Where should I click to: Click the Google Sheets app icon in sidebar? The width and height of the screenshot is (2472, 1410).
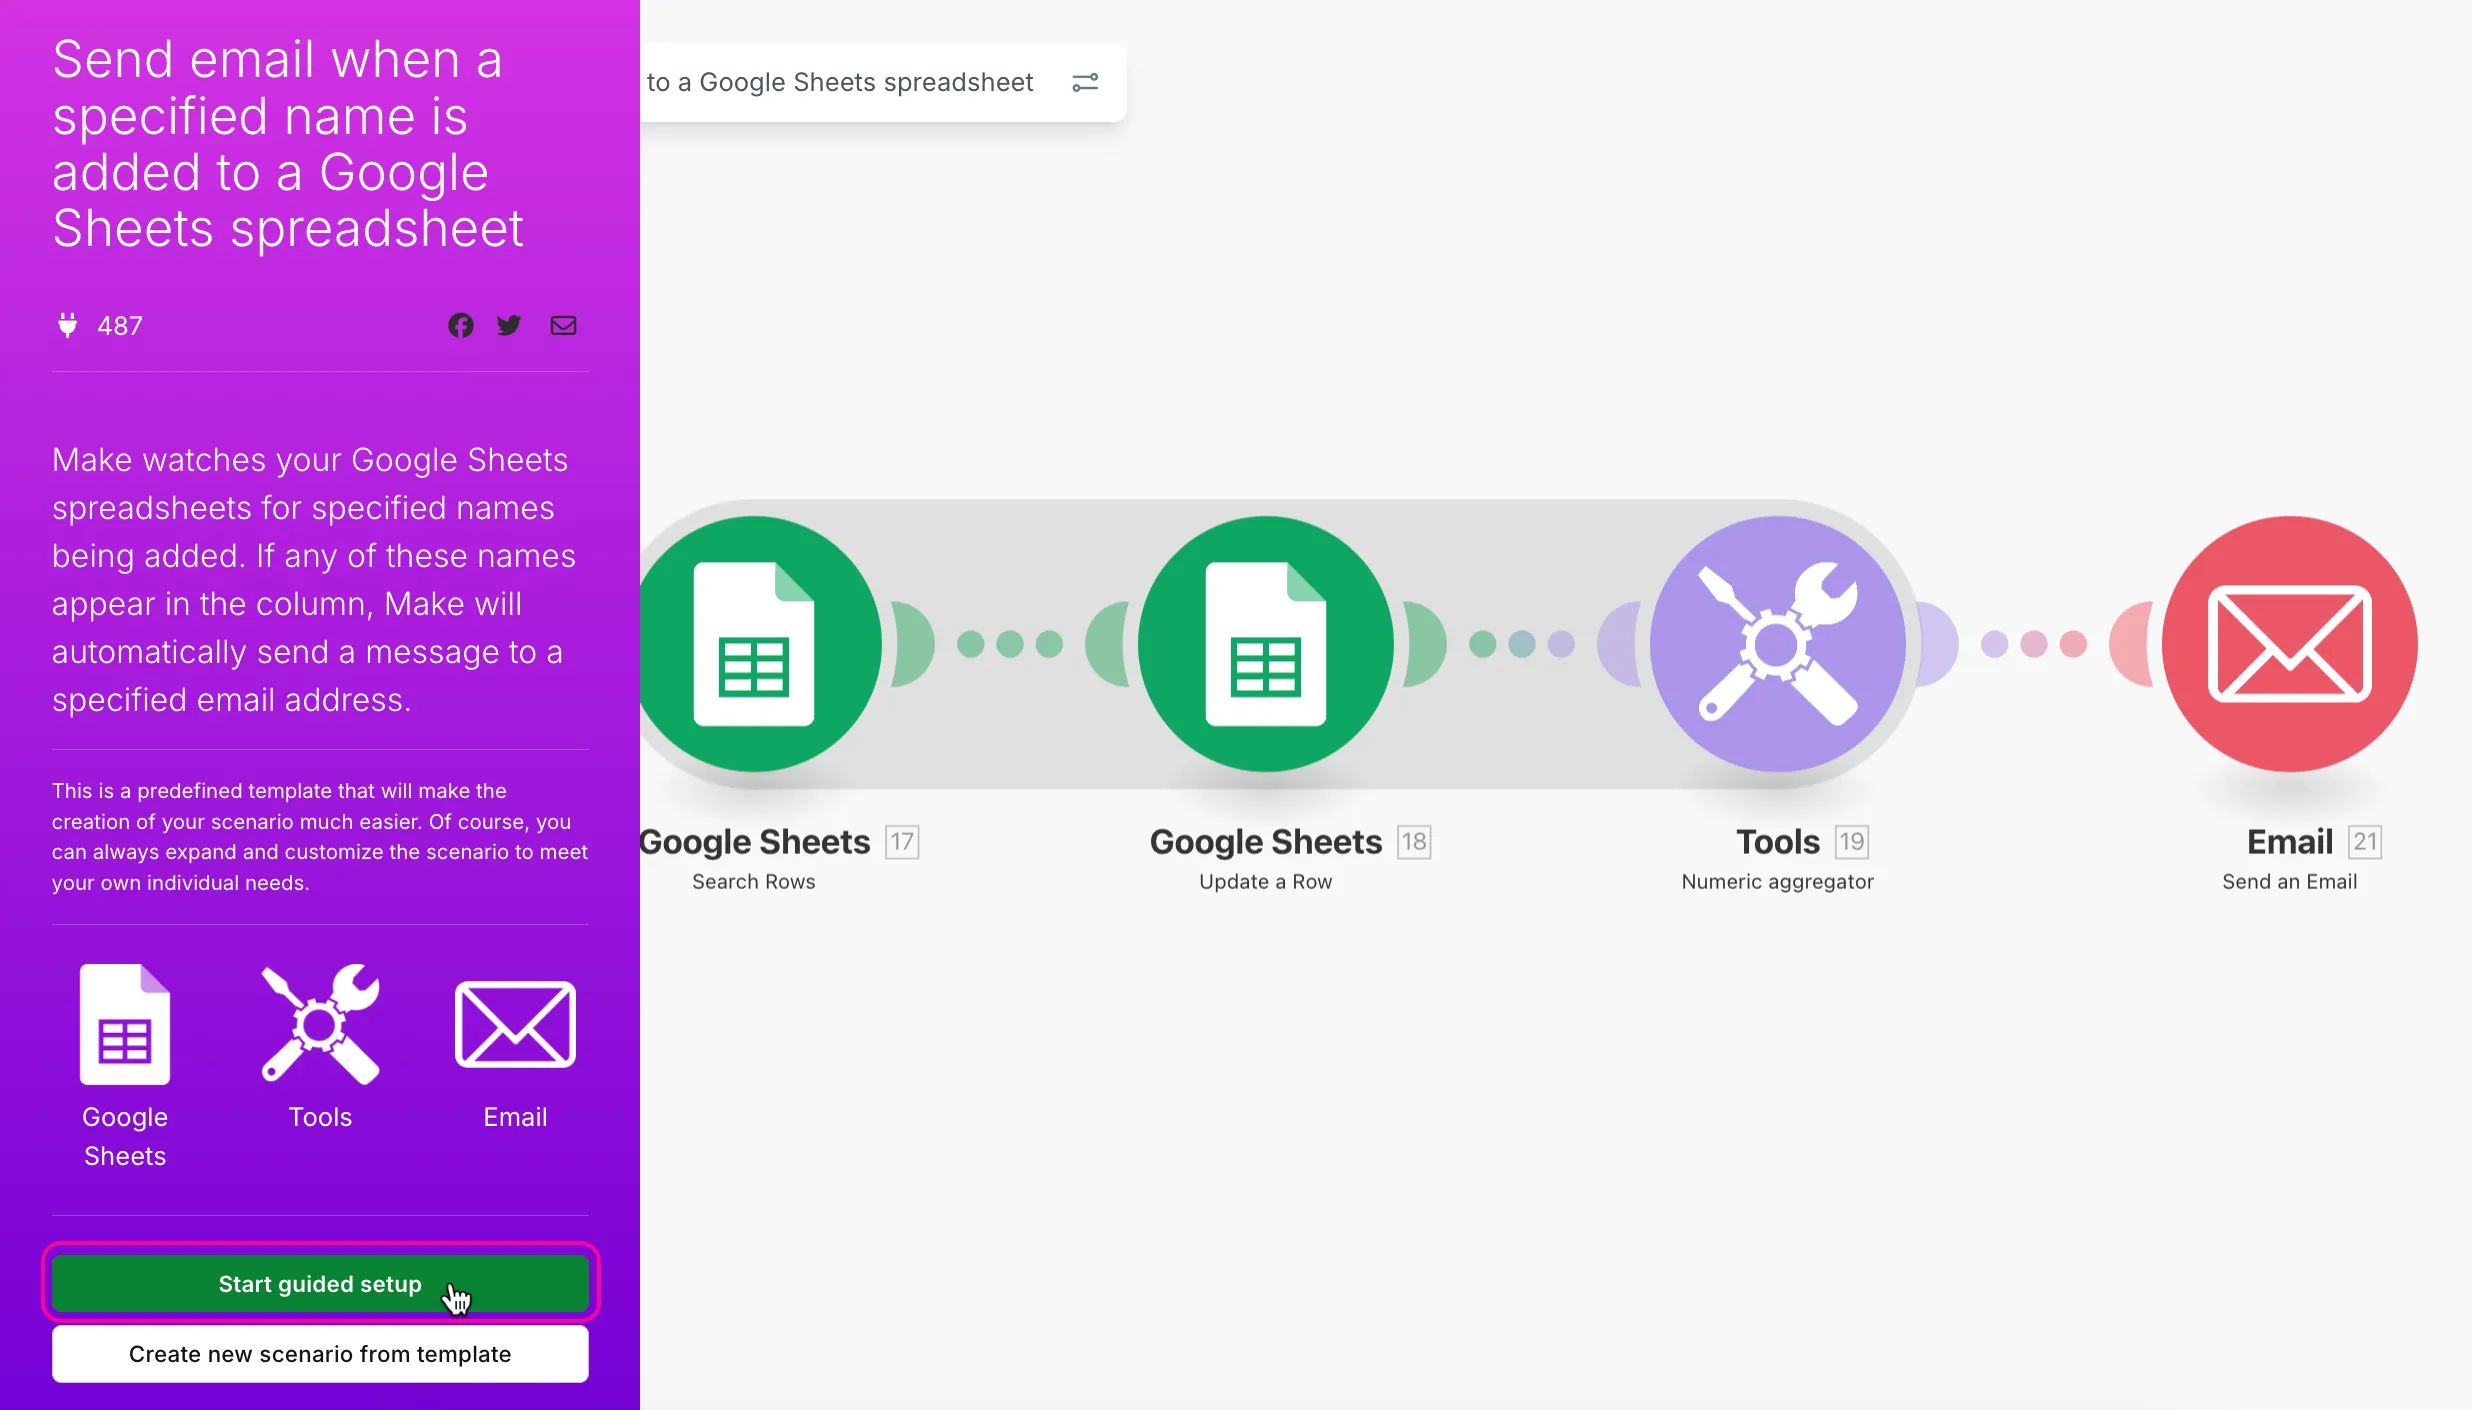coord(125,1024)
